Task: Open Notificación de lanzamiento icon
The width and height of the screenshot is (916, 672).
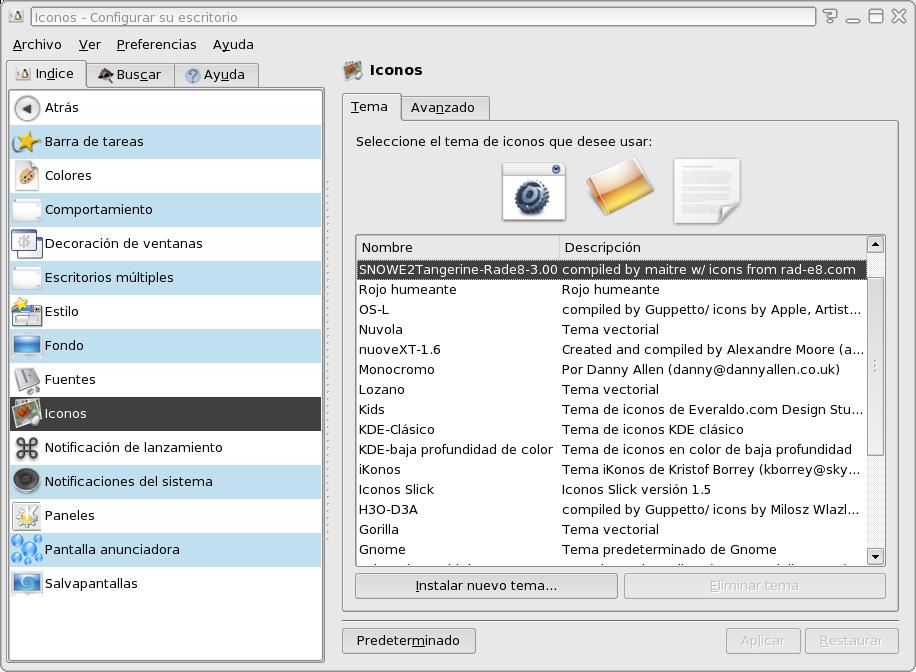Action: [x=26, y=448]
